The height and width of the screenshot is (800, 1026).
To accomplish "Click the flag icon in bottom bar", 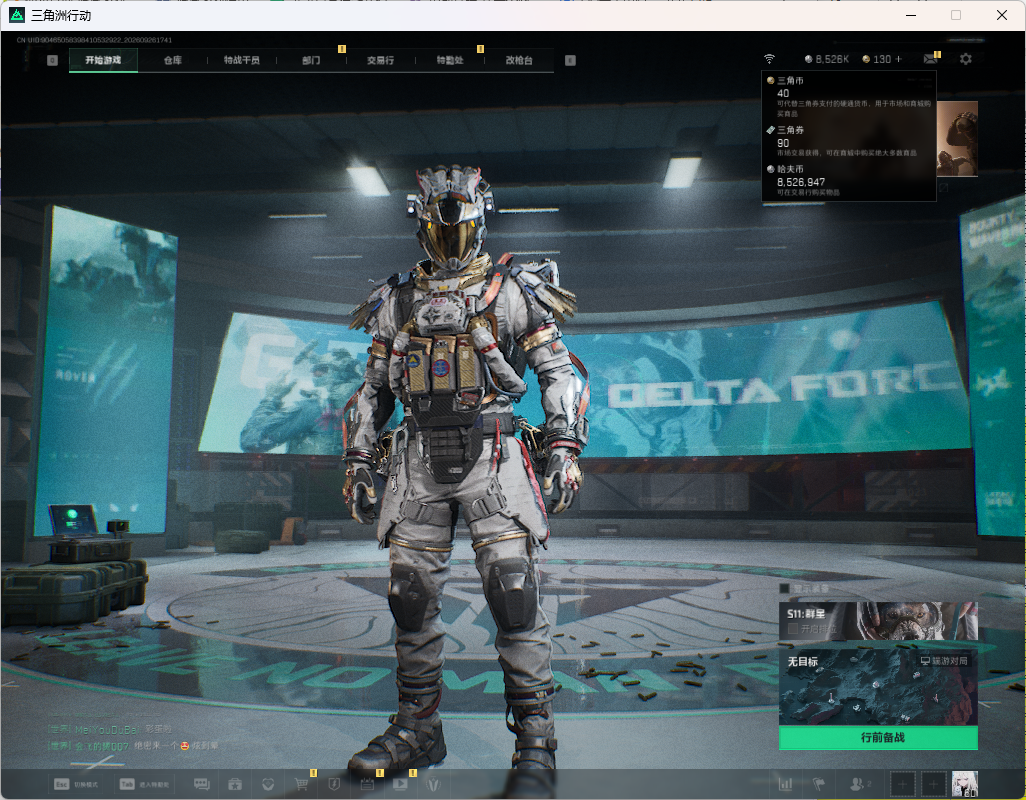I will click(x=819, y=784).
